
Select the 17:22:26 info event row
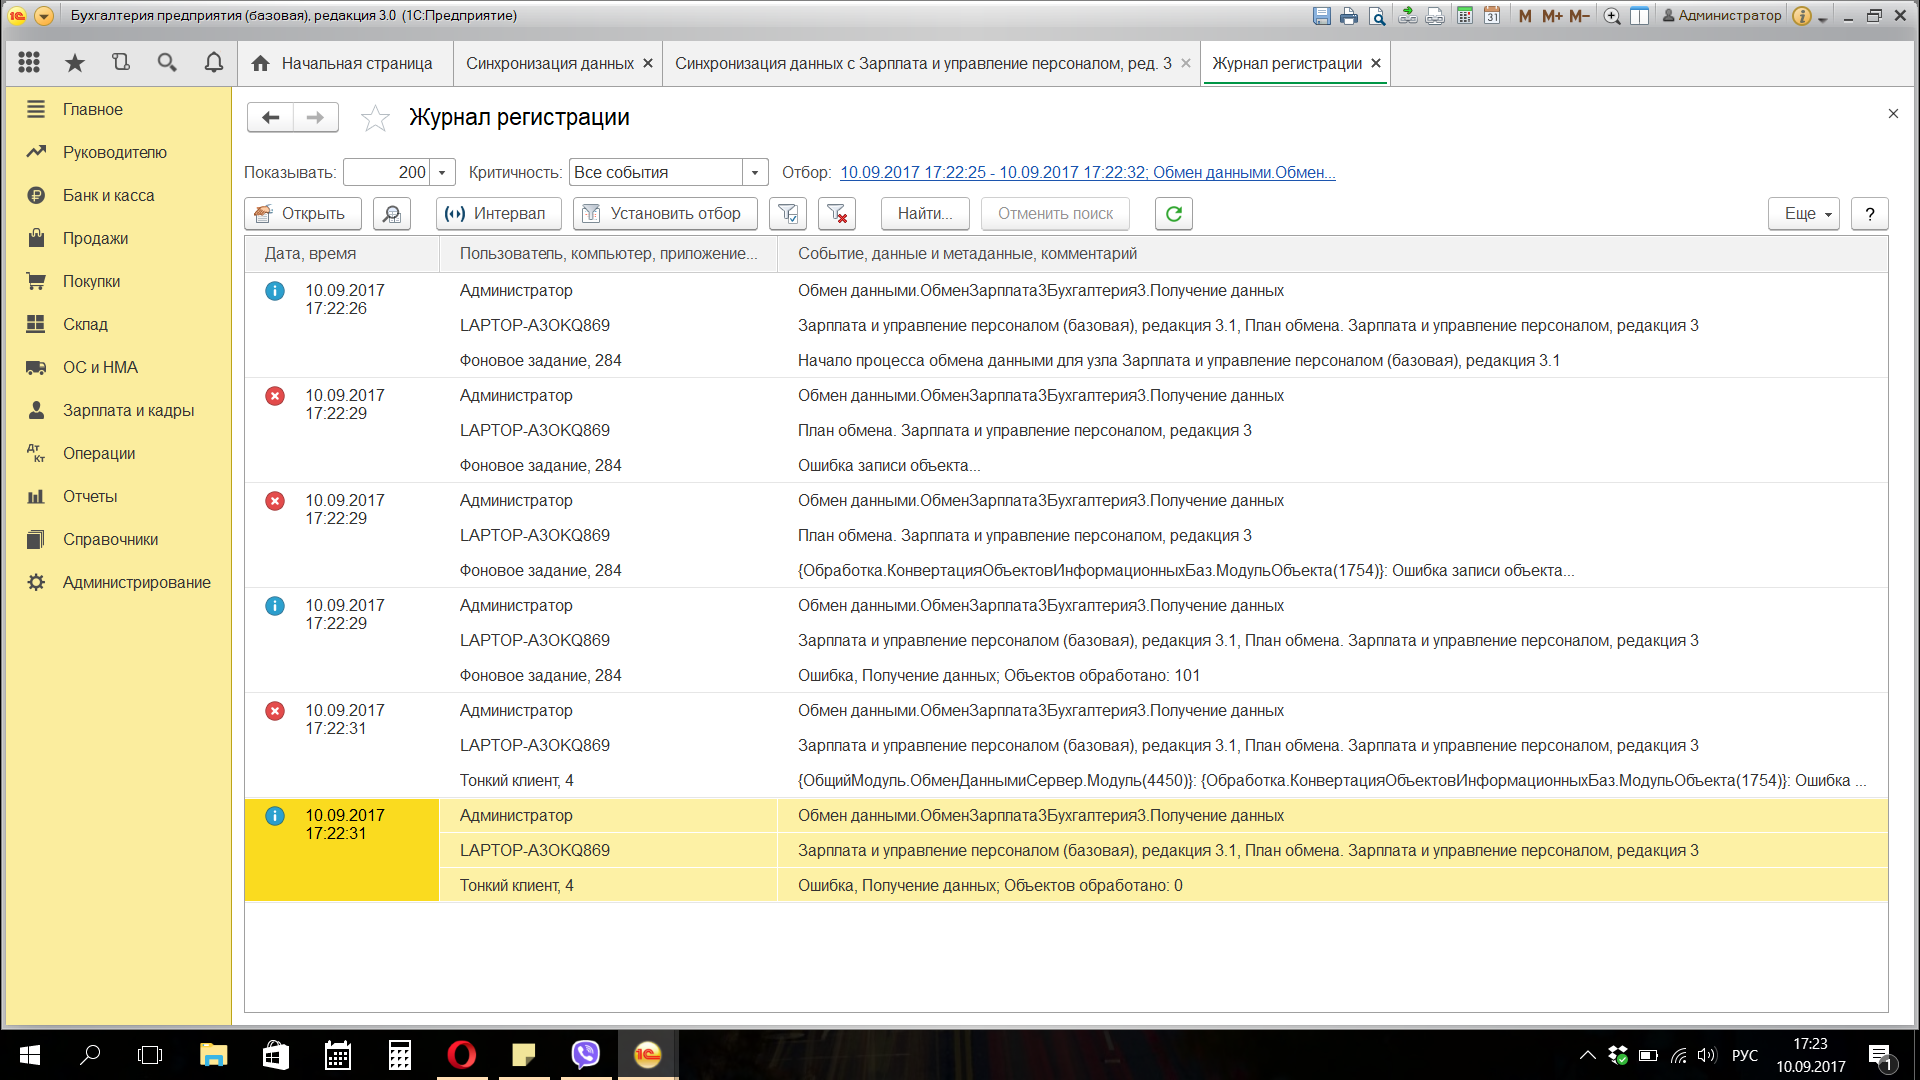coord(1066,325)
